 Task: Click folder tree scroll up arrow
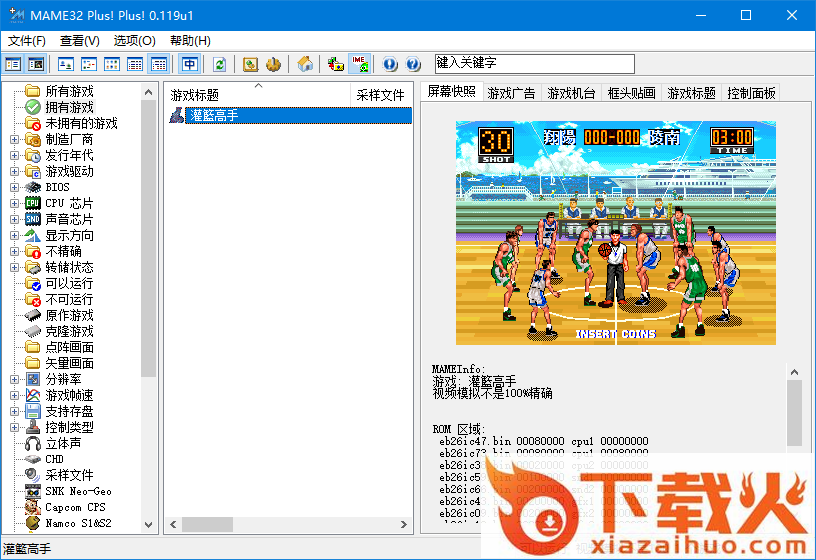point(148,92)
